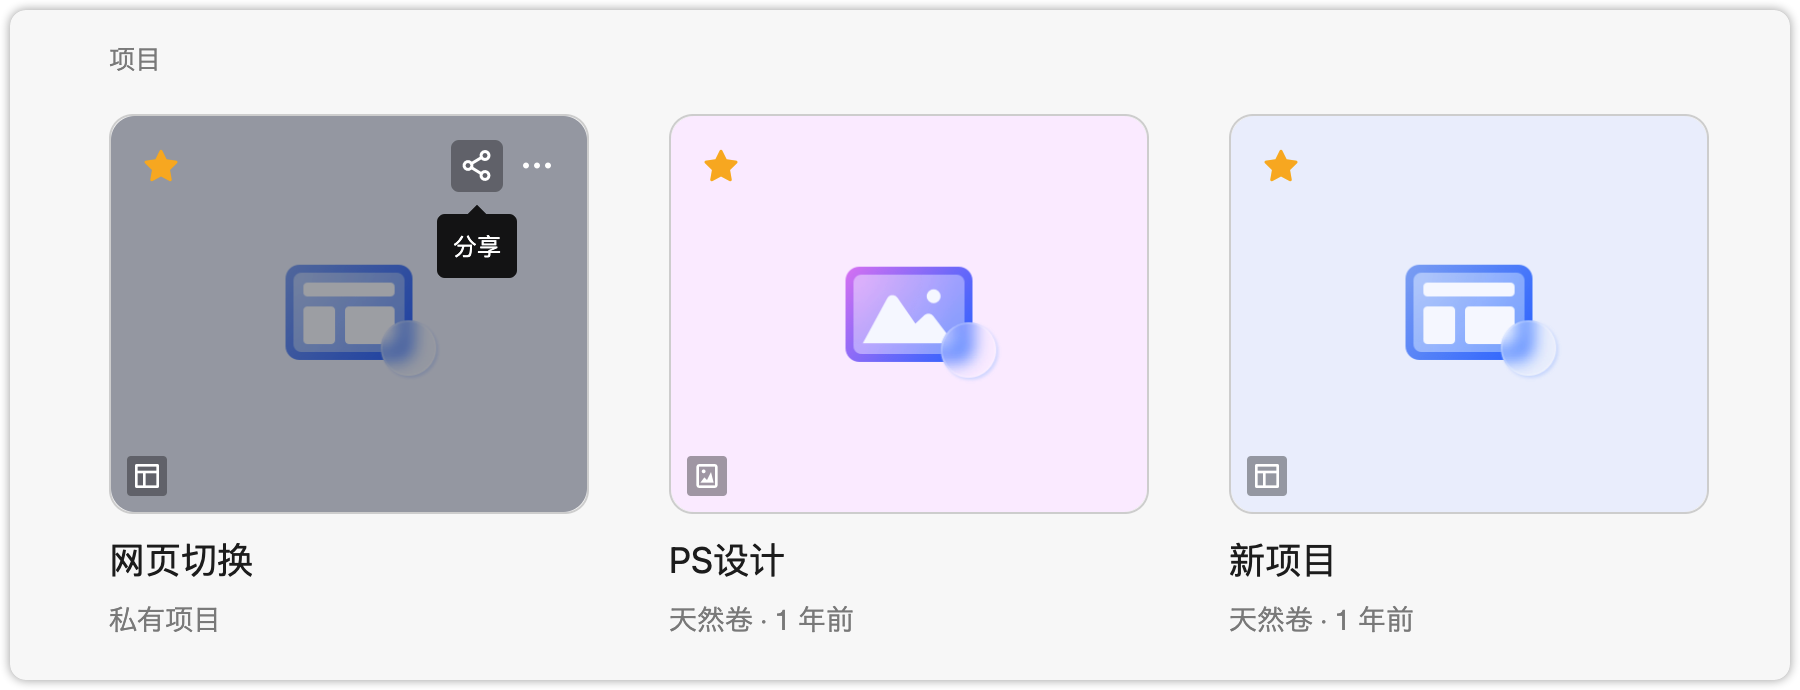
Task: Toggle the favorite star on 网页切换 project
Action: click(x=161, y=166)
